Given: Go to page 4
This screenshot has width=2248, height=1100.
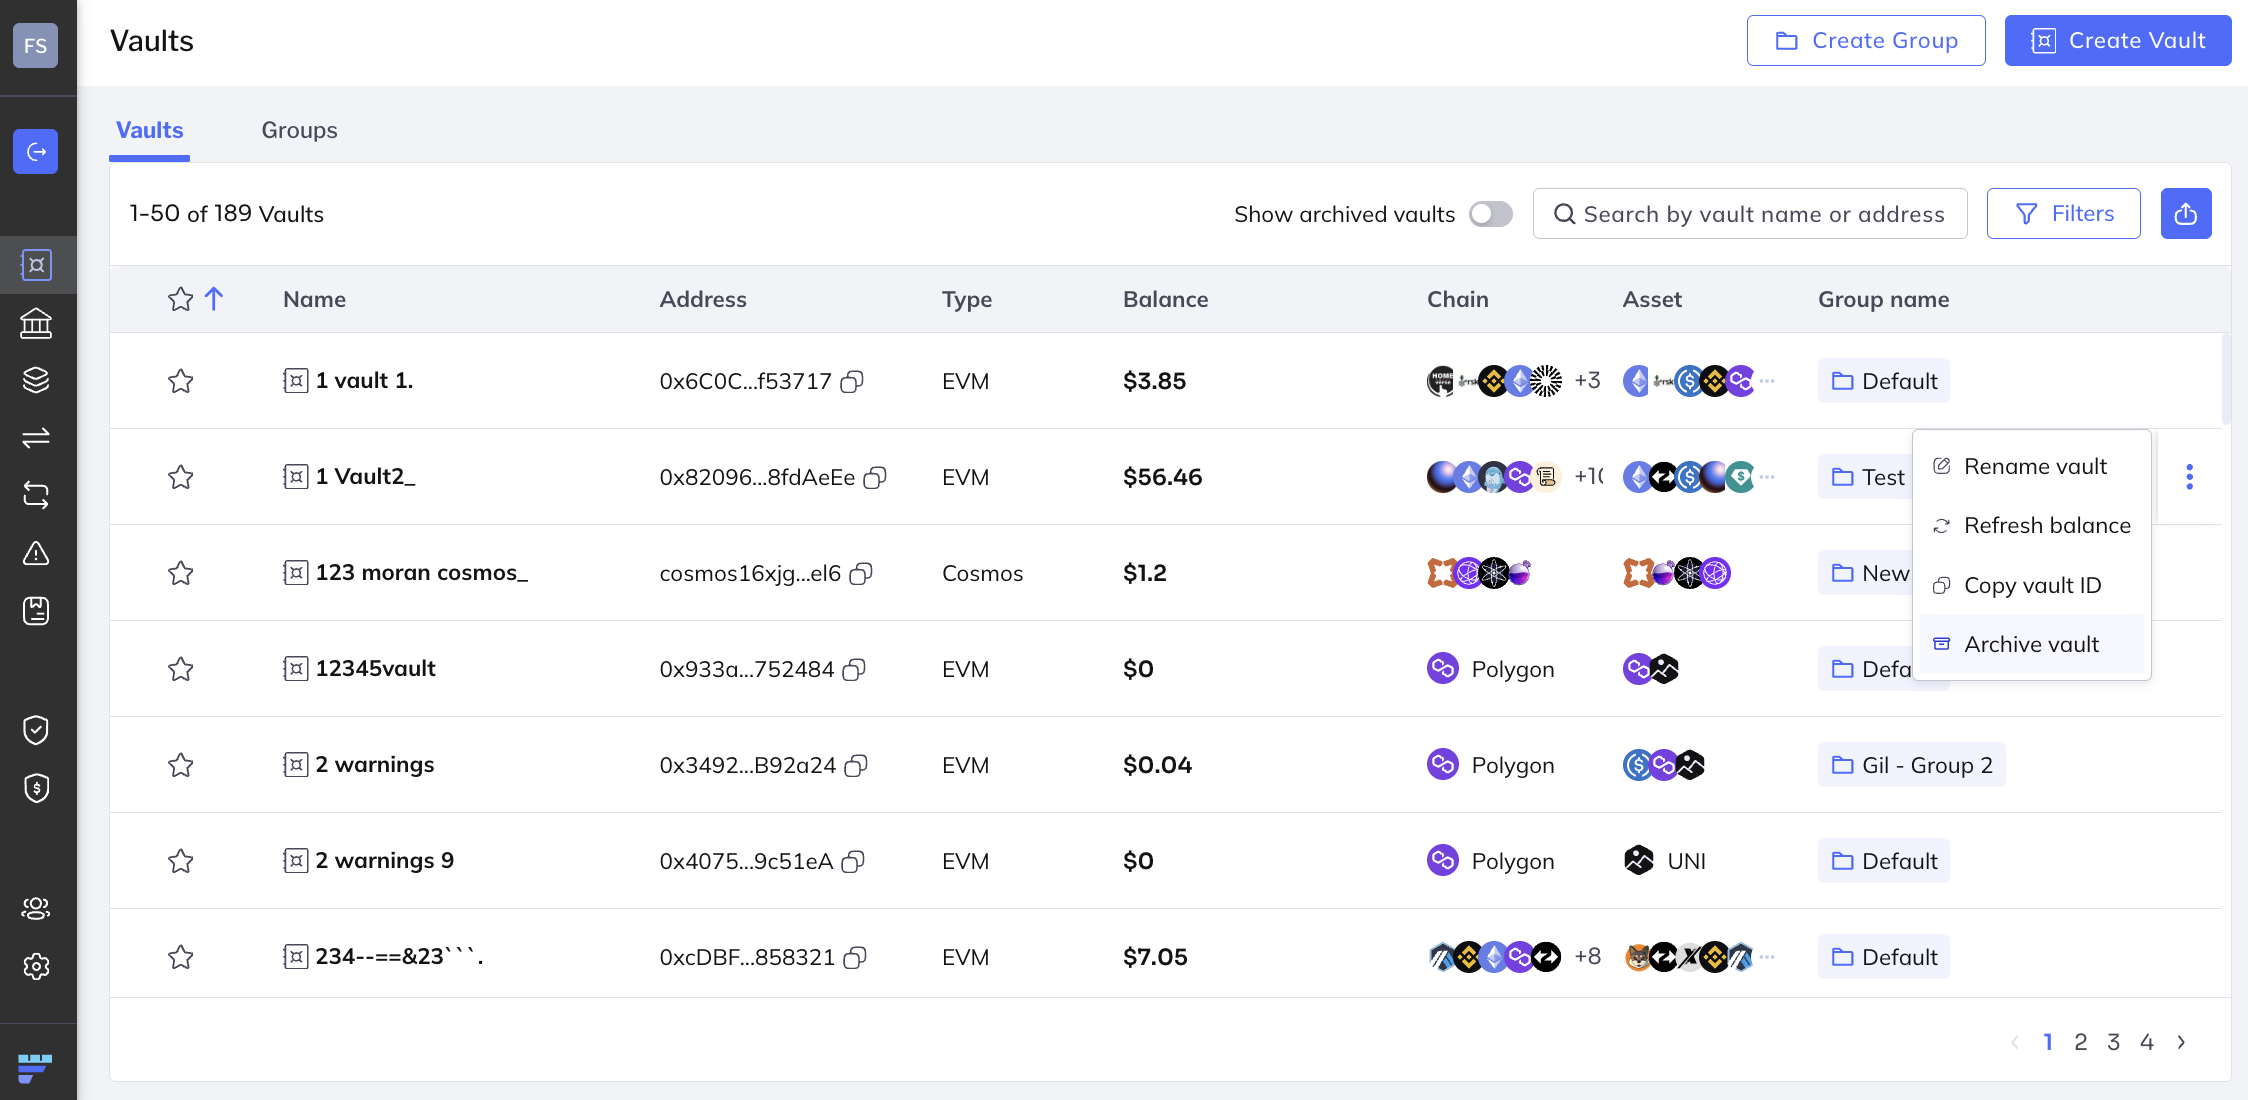Looking at the screenshot, I should [2147, 1042].
